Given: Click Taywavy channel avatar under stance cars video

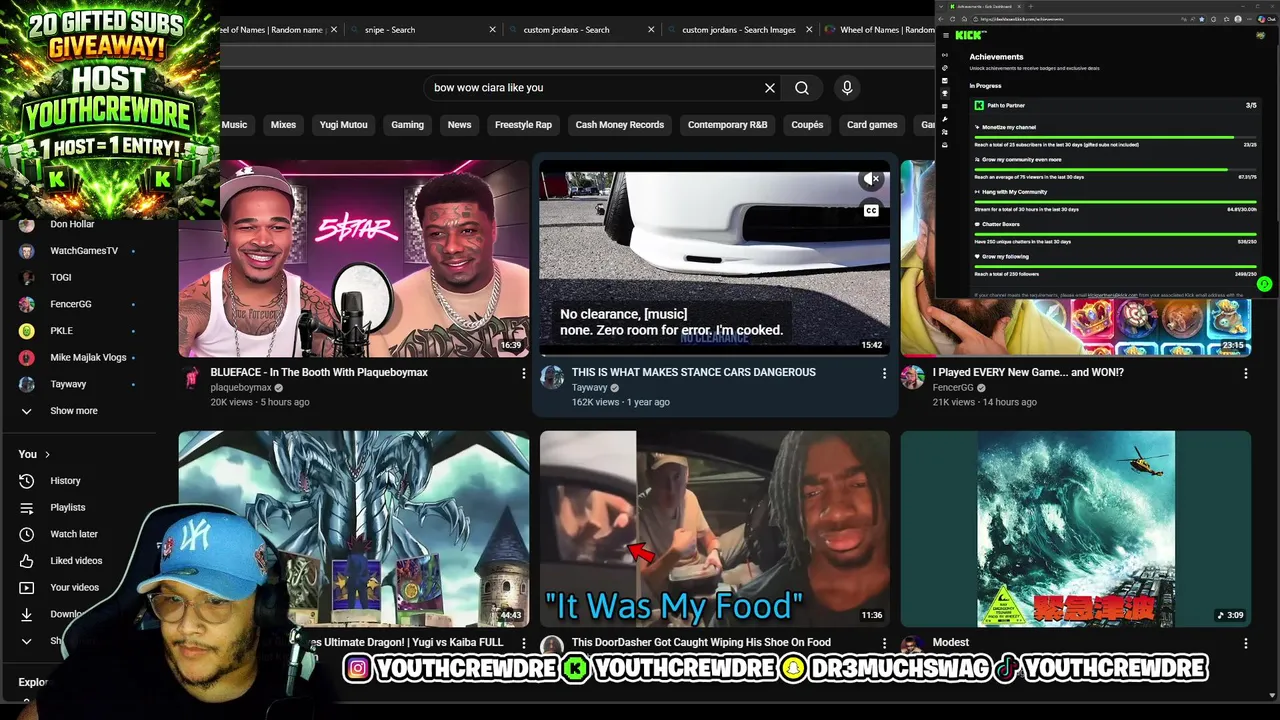Looking at the screenshot, I should (552, 377).
